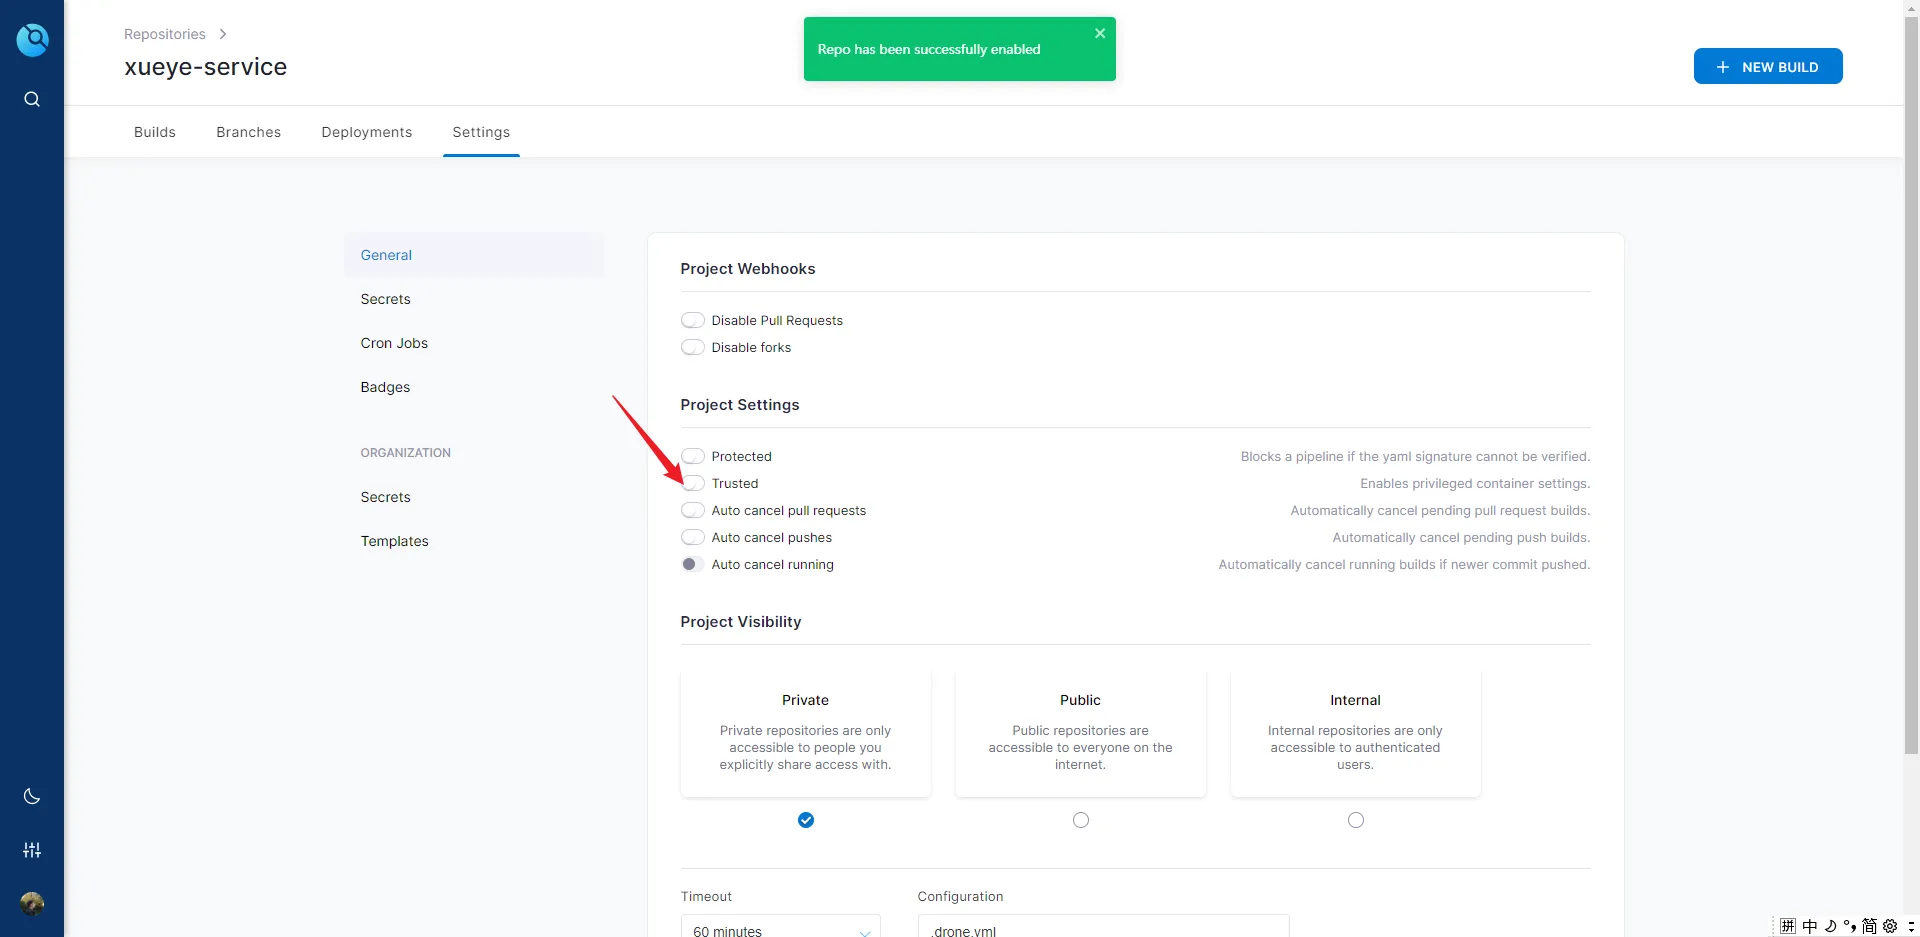1920x937 pixels.
Task: Expand the Timeout 60 minutes dropdown
Action: click(x=780, y=929)
